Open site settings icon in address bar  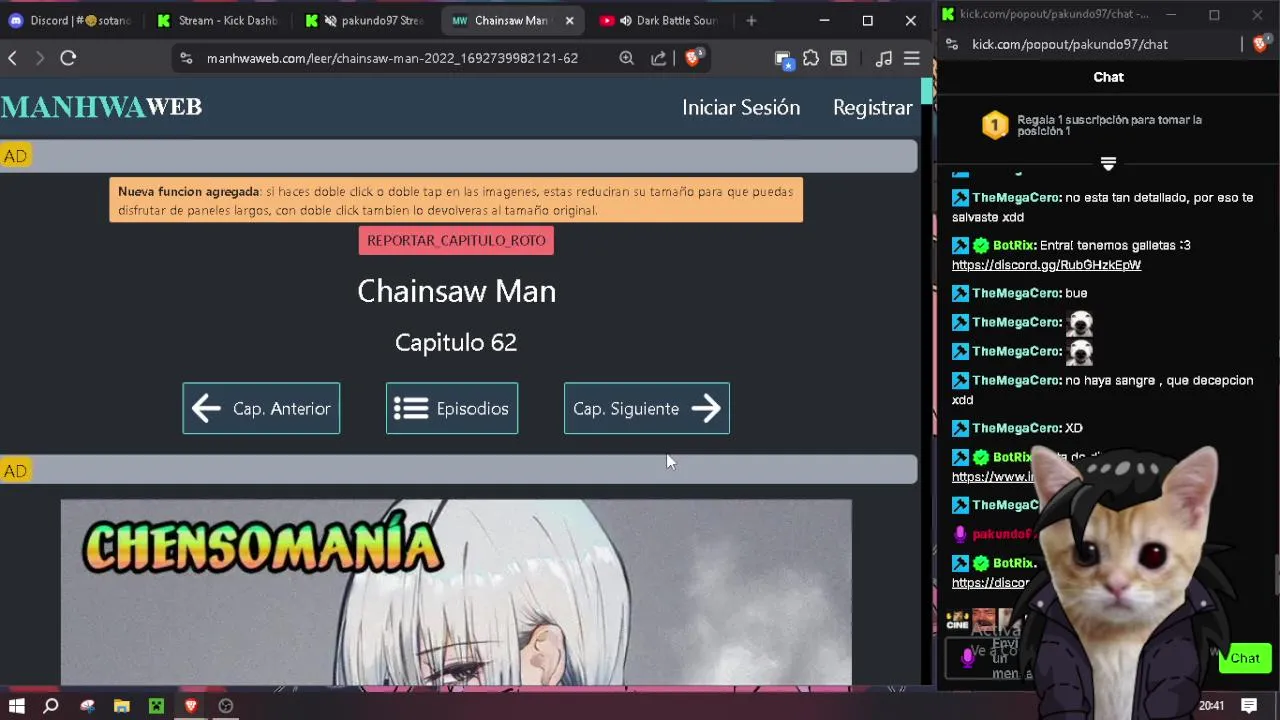[186, 58]
